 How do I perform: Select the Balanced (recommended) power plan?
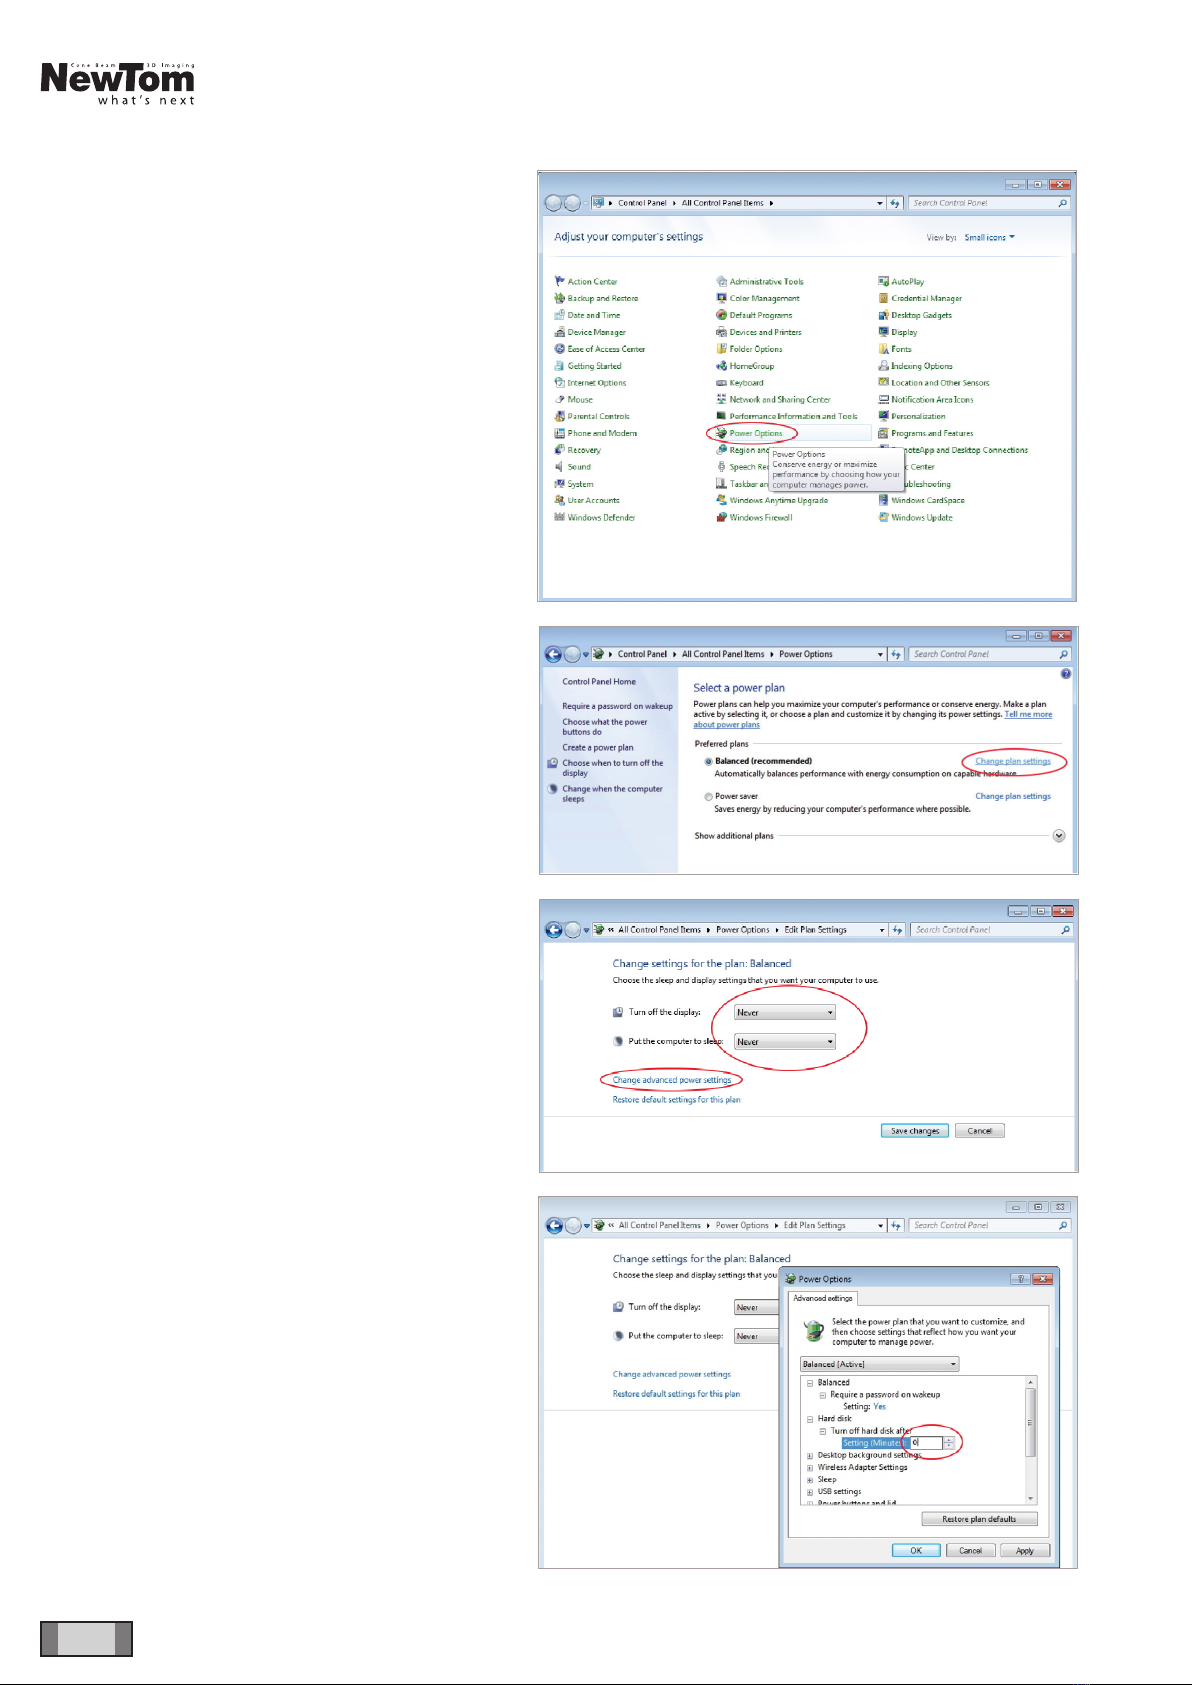coord(708,762)
